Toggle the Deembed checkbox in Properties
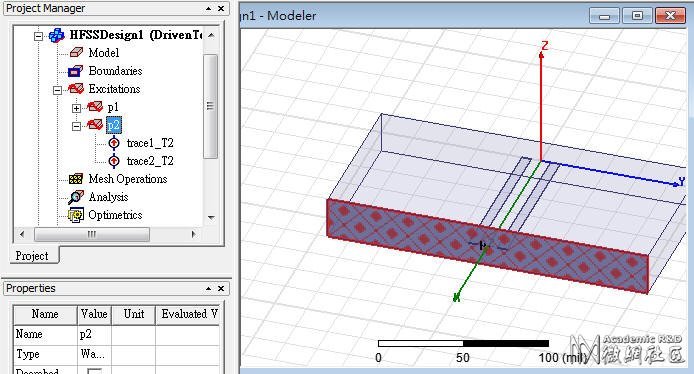The image size is (694, 374). pyautogui.click(x=94, y=371)
